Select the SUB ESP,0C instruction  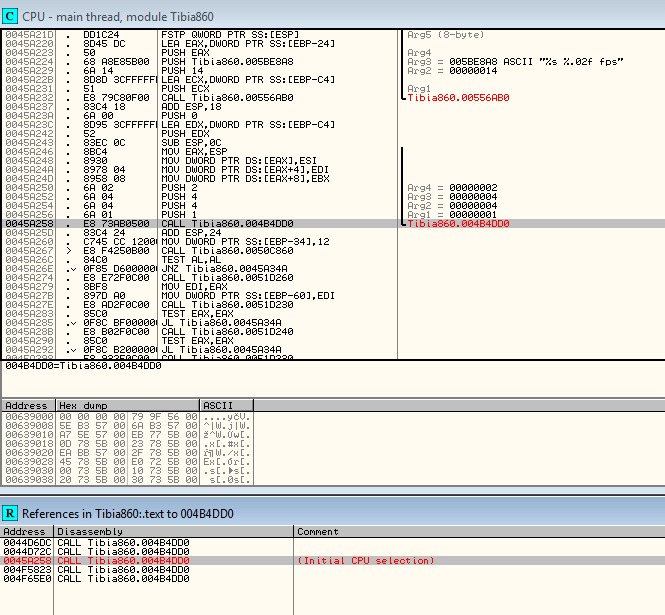click(x=191, y=143)
